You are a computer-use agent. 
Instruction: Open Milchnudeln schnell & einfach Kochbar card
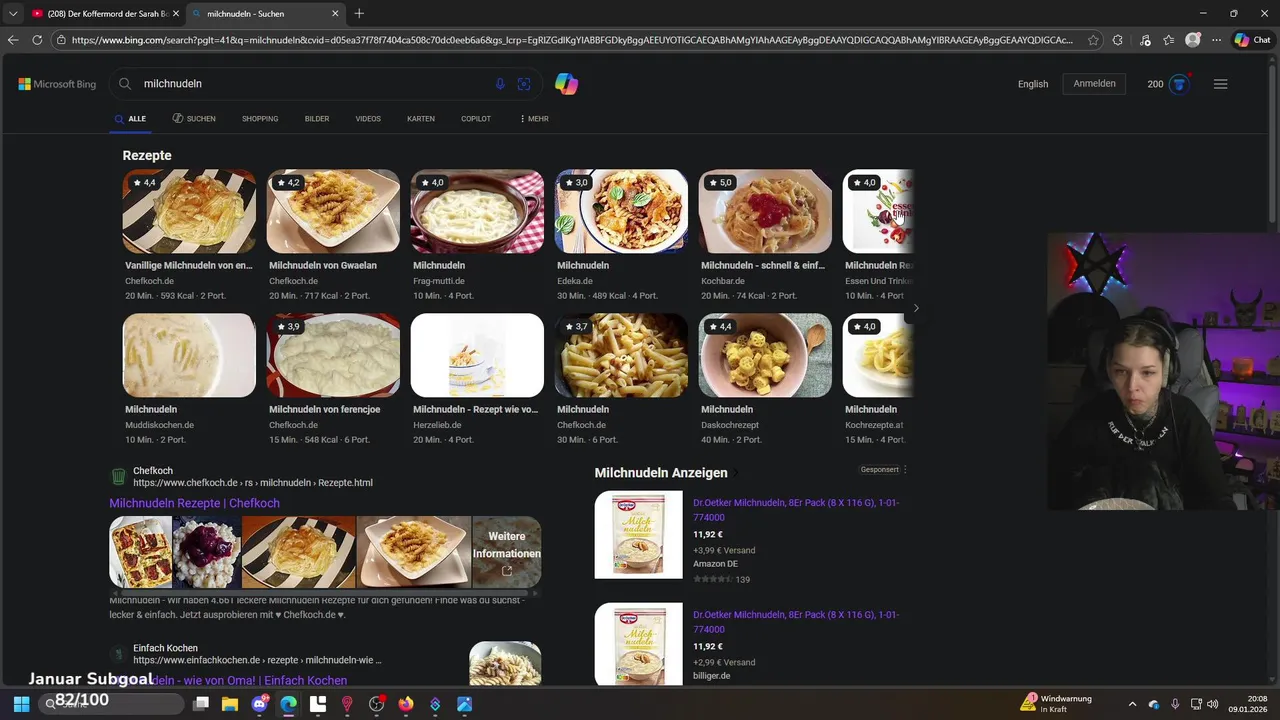pos(765,236)
